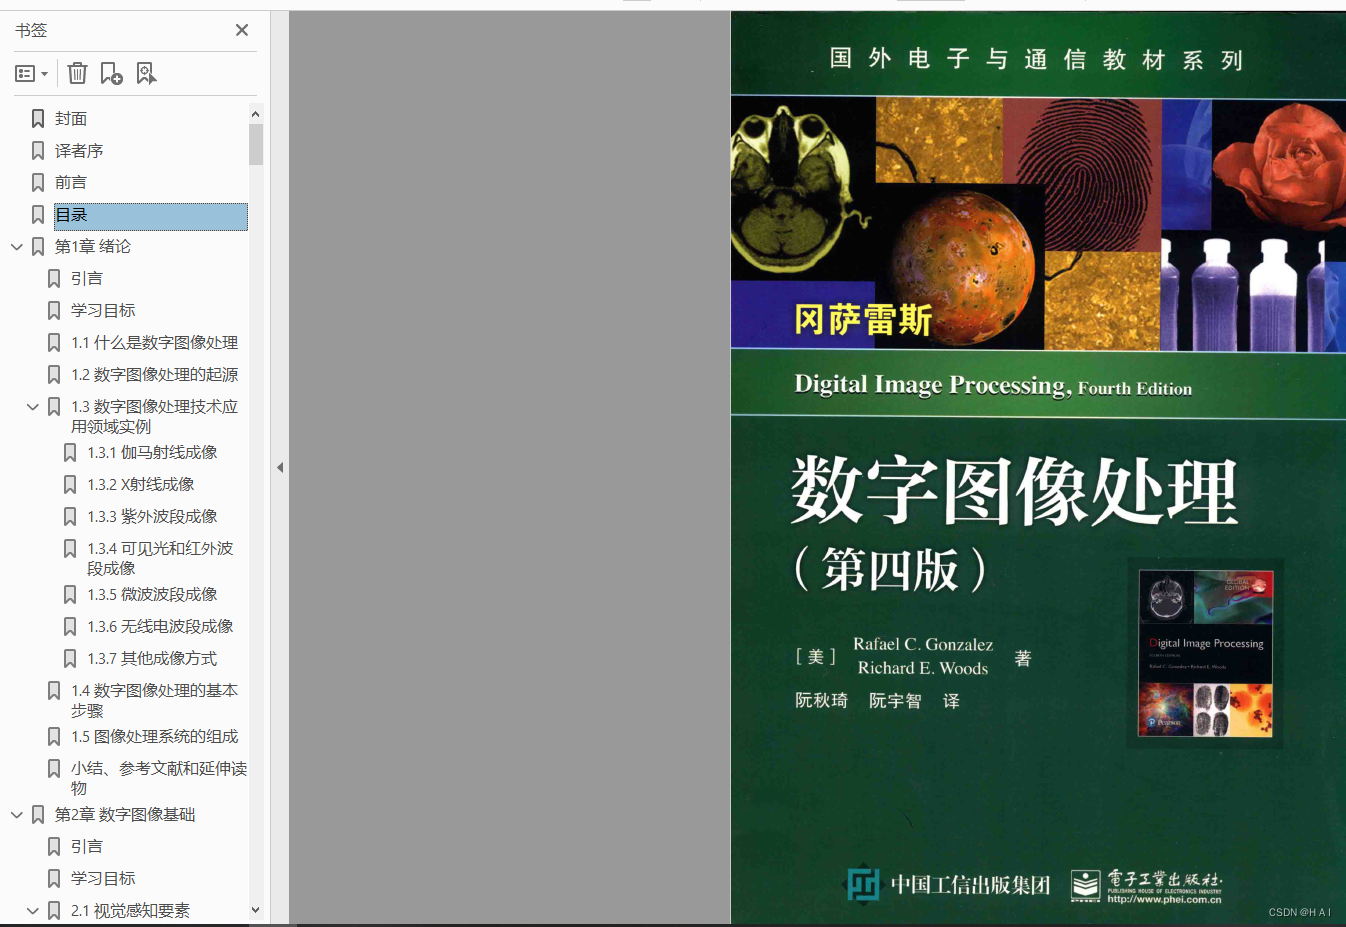Click bookmark icon next to 目录

pos(38,215)
